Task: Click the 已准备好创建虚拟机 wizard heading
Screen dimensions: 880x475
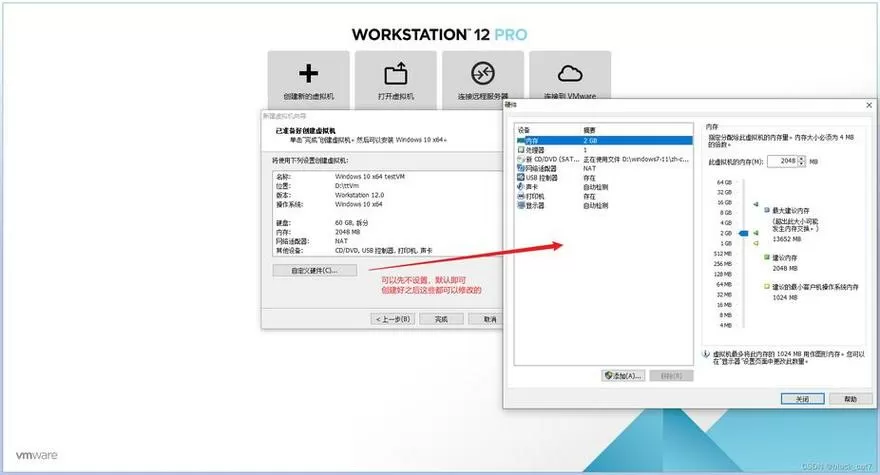Action: point(305,131)
